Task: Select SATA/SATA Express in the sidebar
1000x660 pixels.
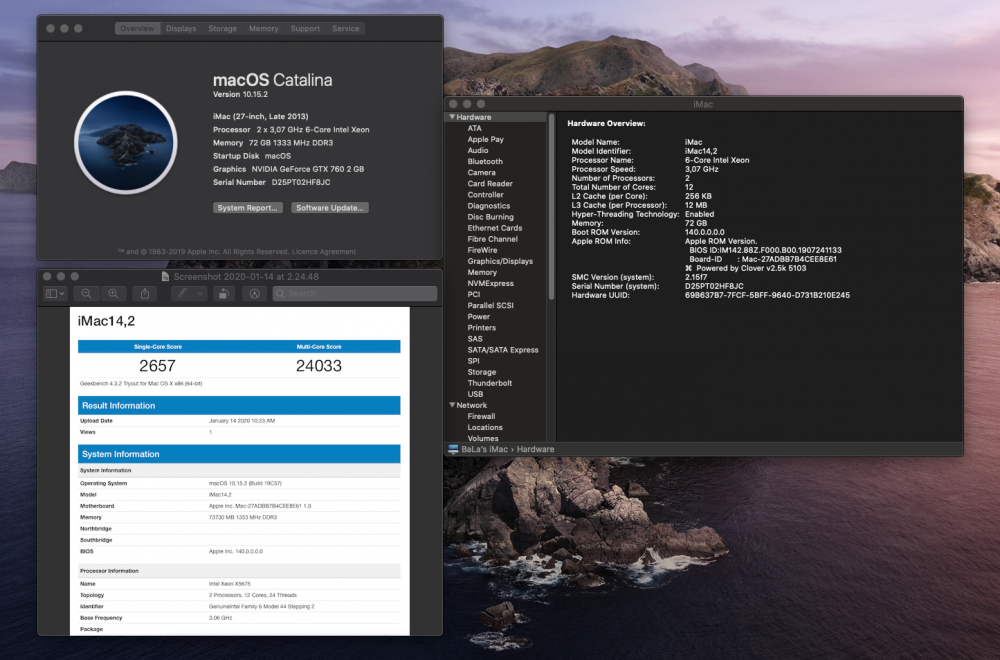Action: [x=503, y=350]
